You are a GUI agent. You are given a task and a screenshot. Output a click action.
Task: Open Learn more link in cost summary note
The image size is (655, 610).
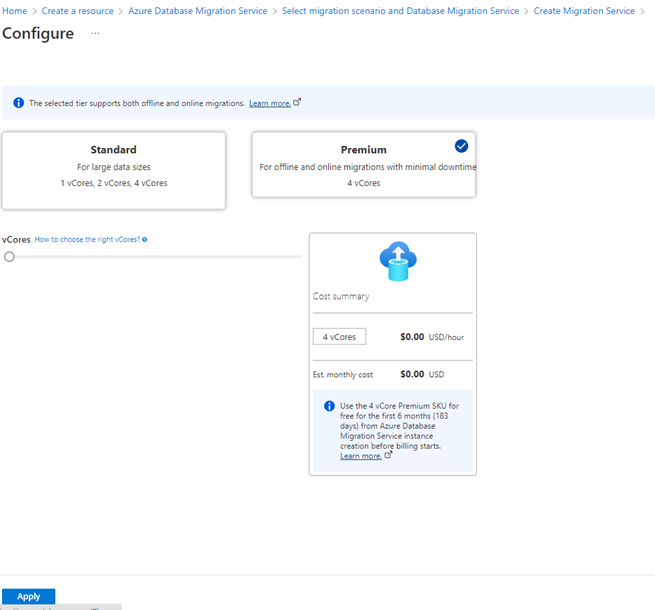click(x=361, y=456)
